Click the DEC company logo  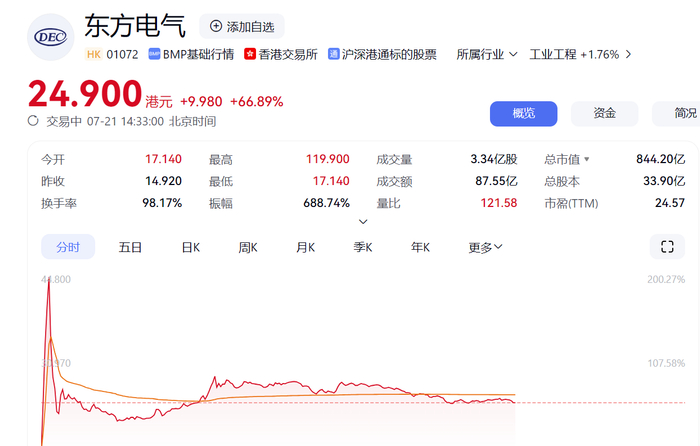click(50, 37)
